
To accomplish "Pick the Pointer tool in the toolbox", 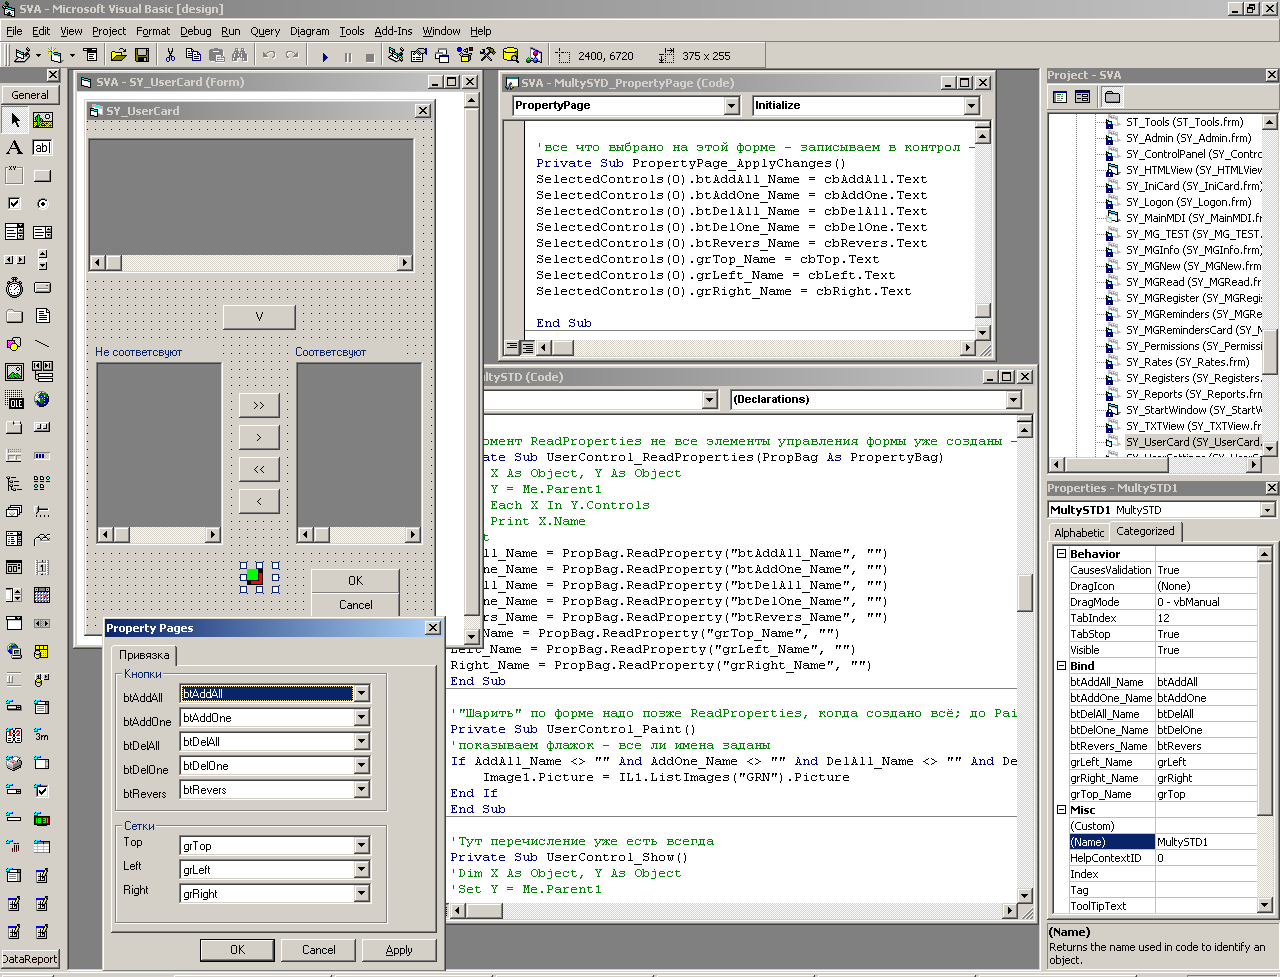I will pos(14,120).
